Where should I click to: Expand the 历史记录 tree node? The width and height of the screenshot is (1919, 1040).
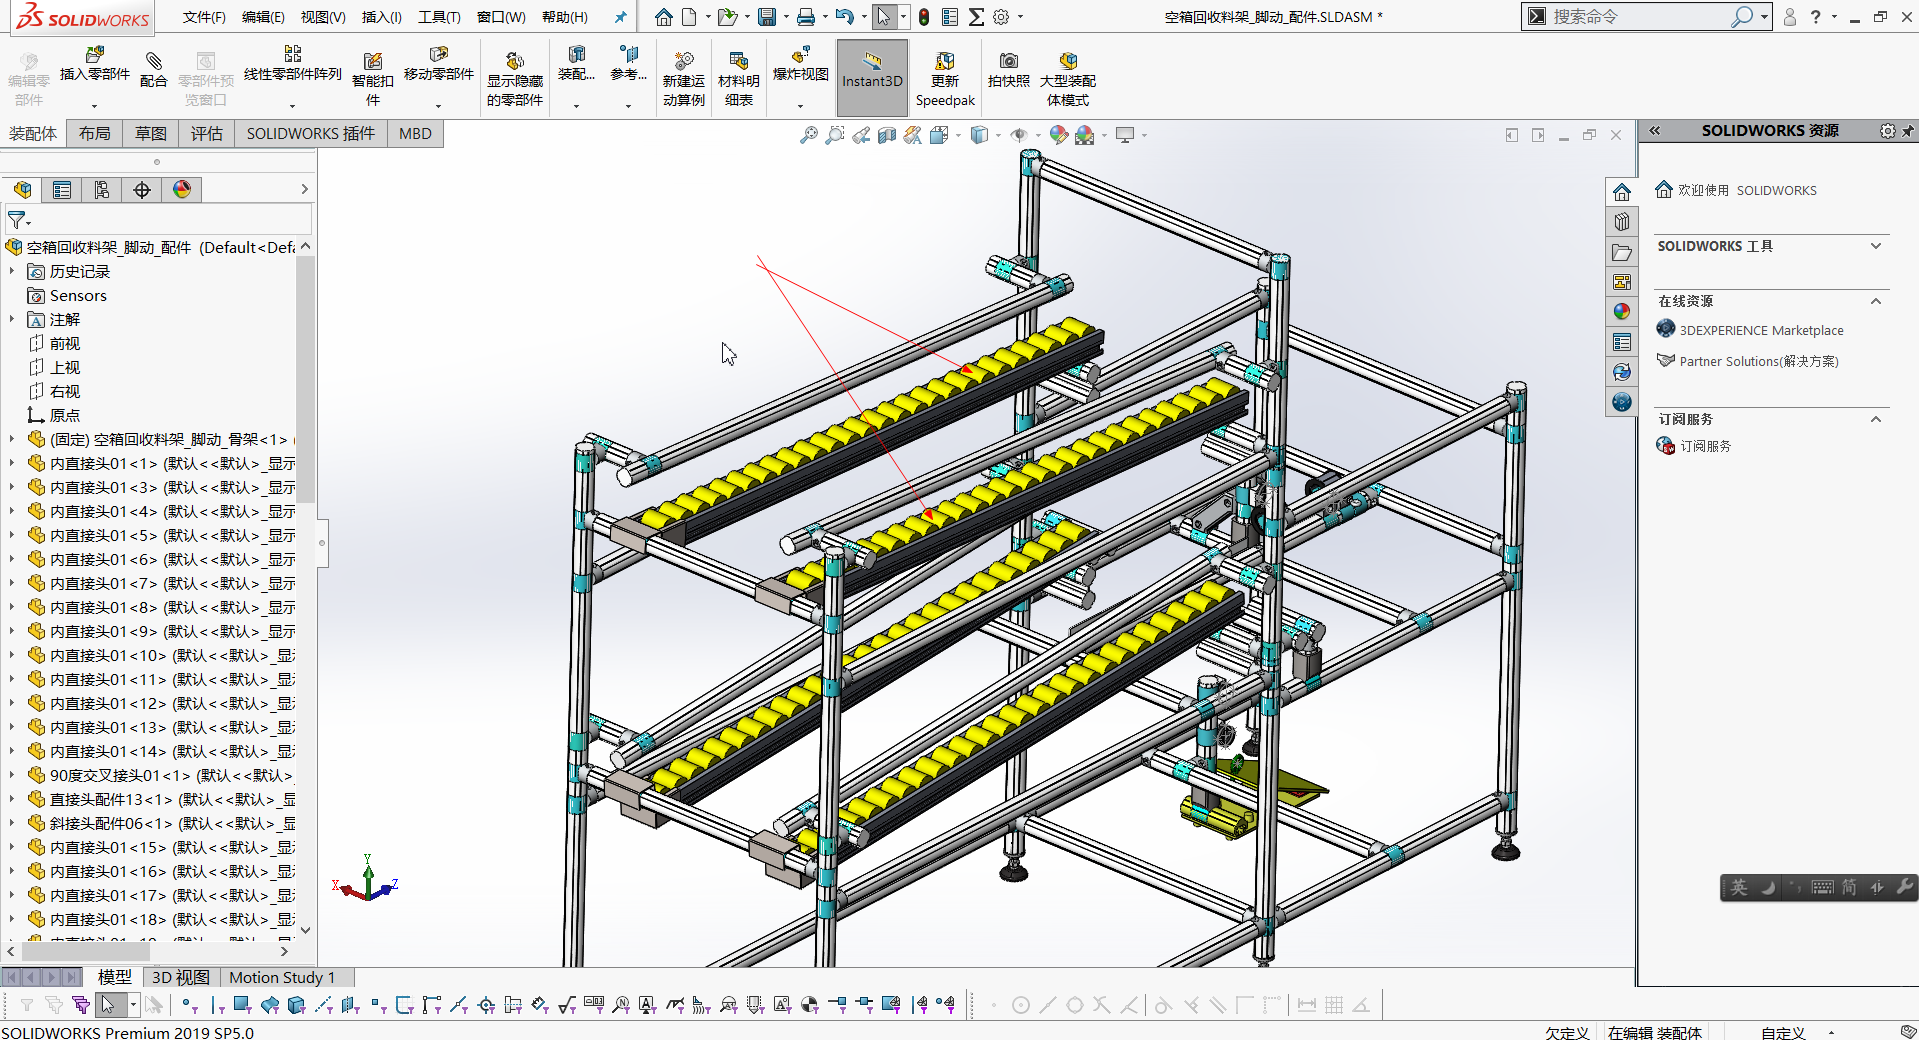12,271
